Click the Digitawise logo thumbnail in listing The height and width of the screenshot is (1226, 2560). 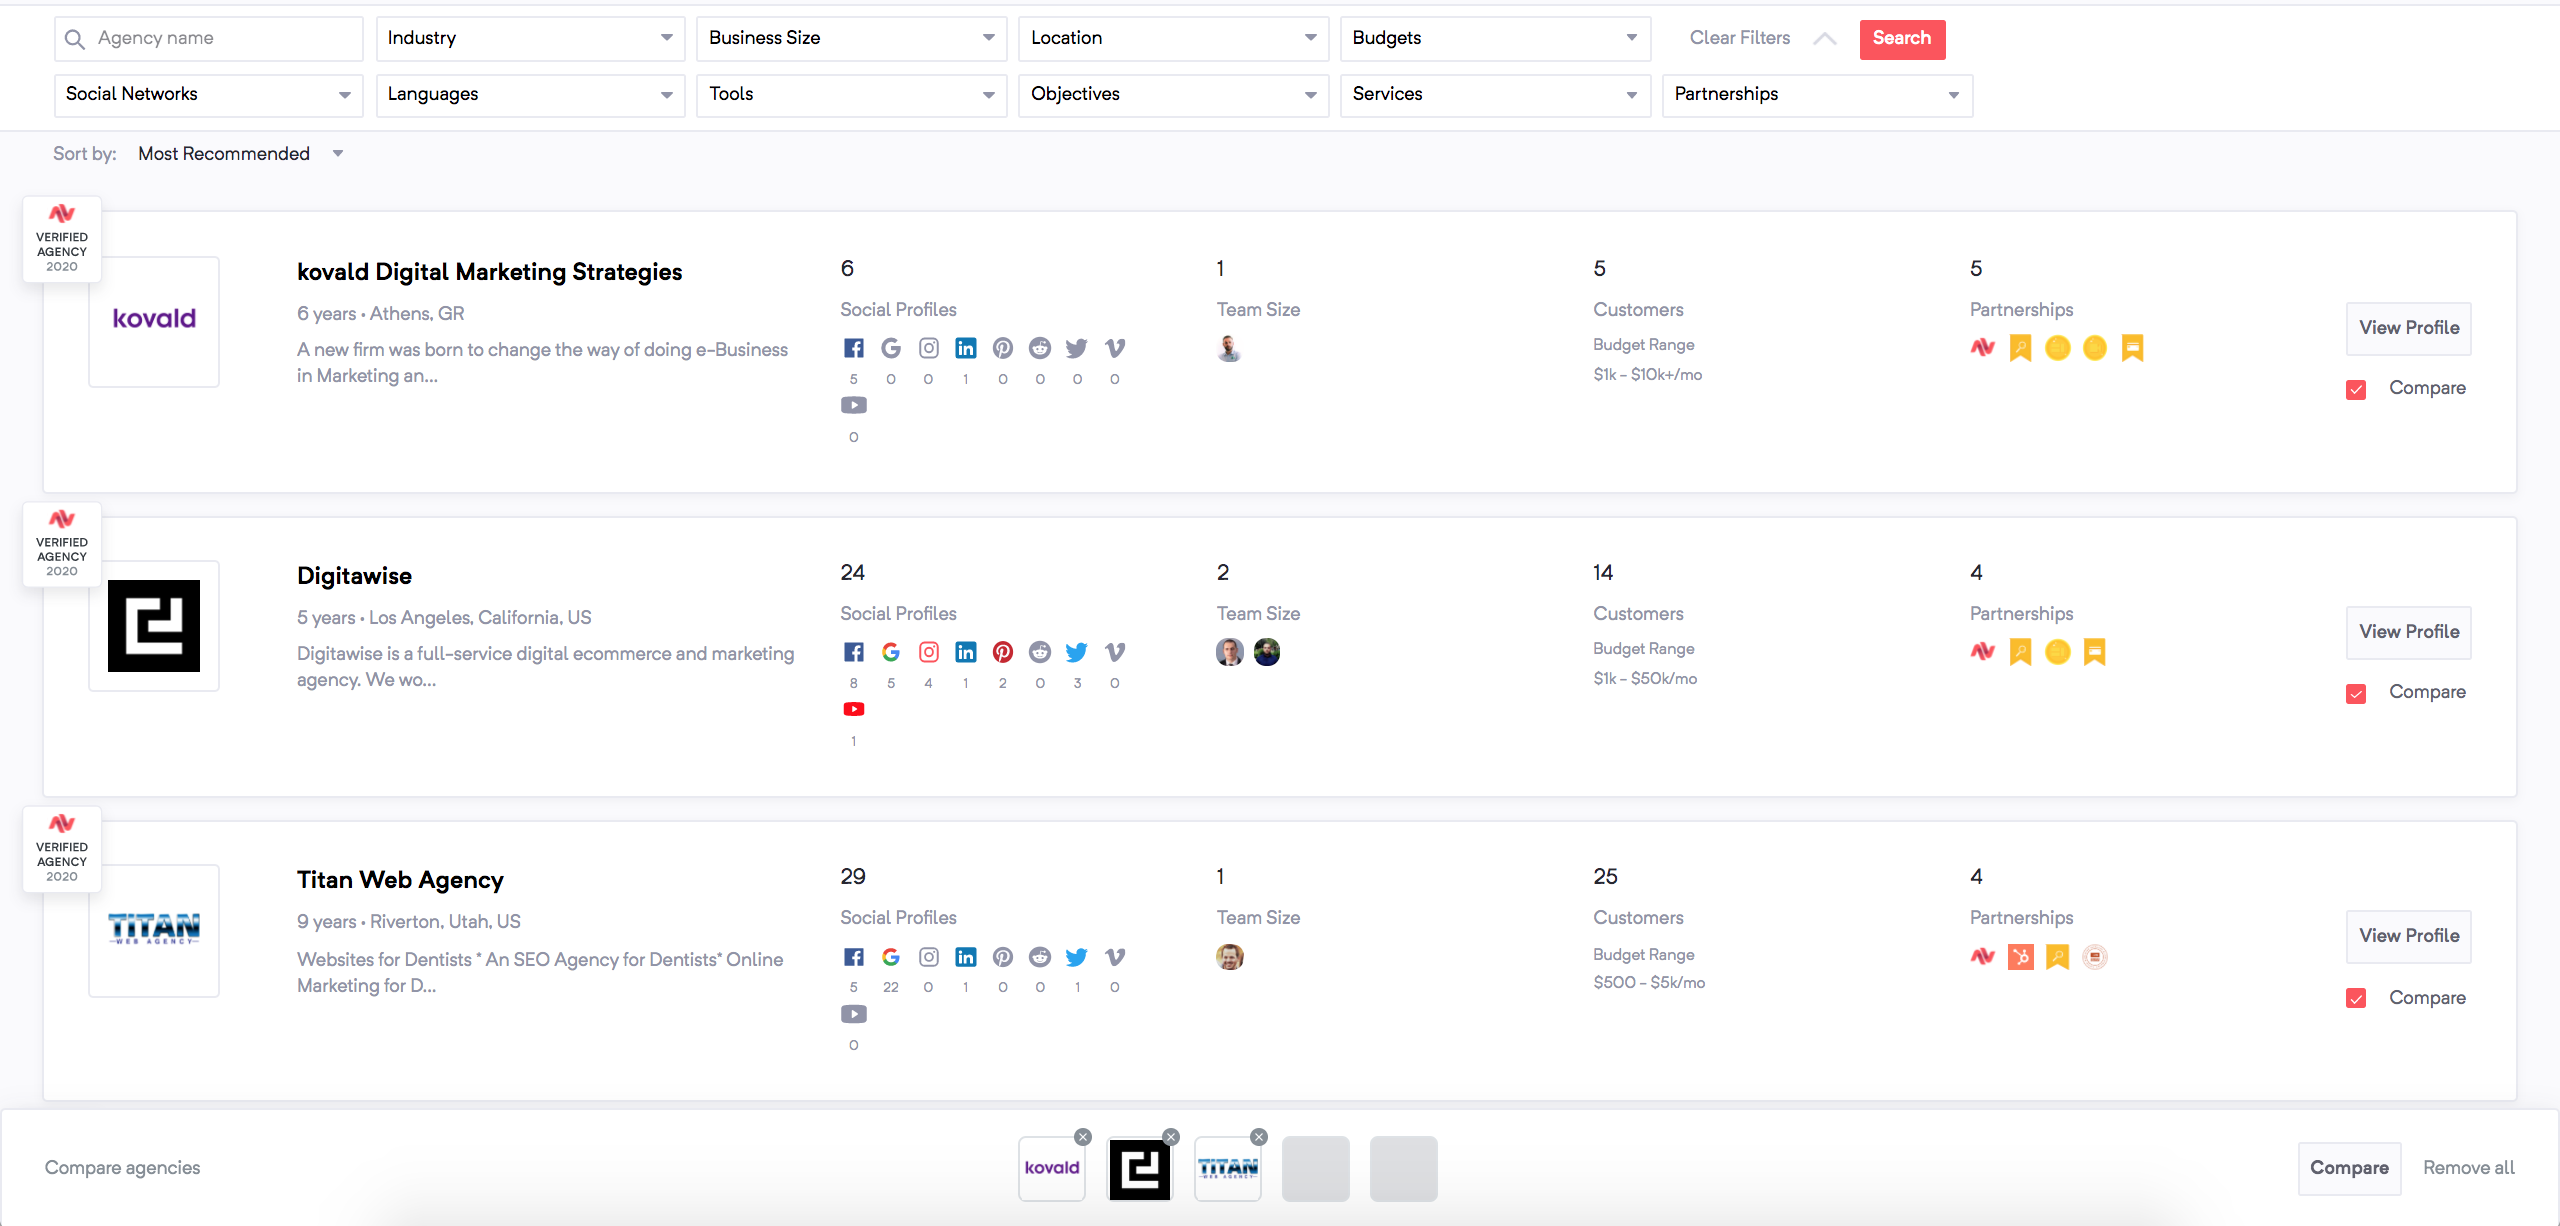tap(154, 626)
